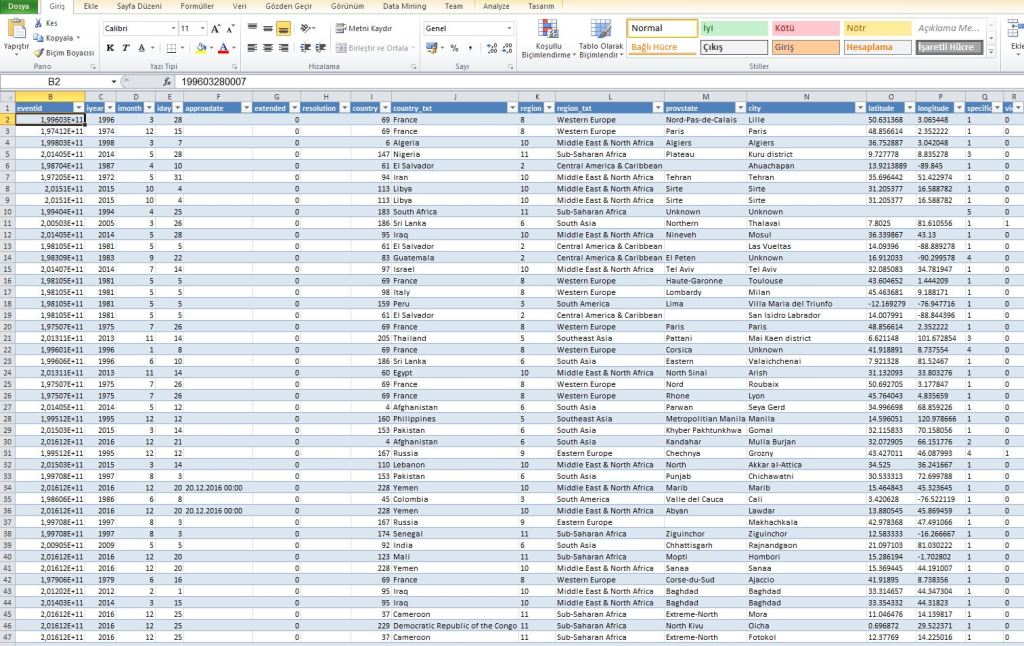Click the yellow fill color bucket
Image resolution: width=1024 pixels, height=646 pixels.
[x=200, y=48]
